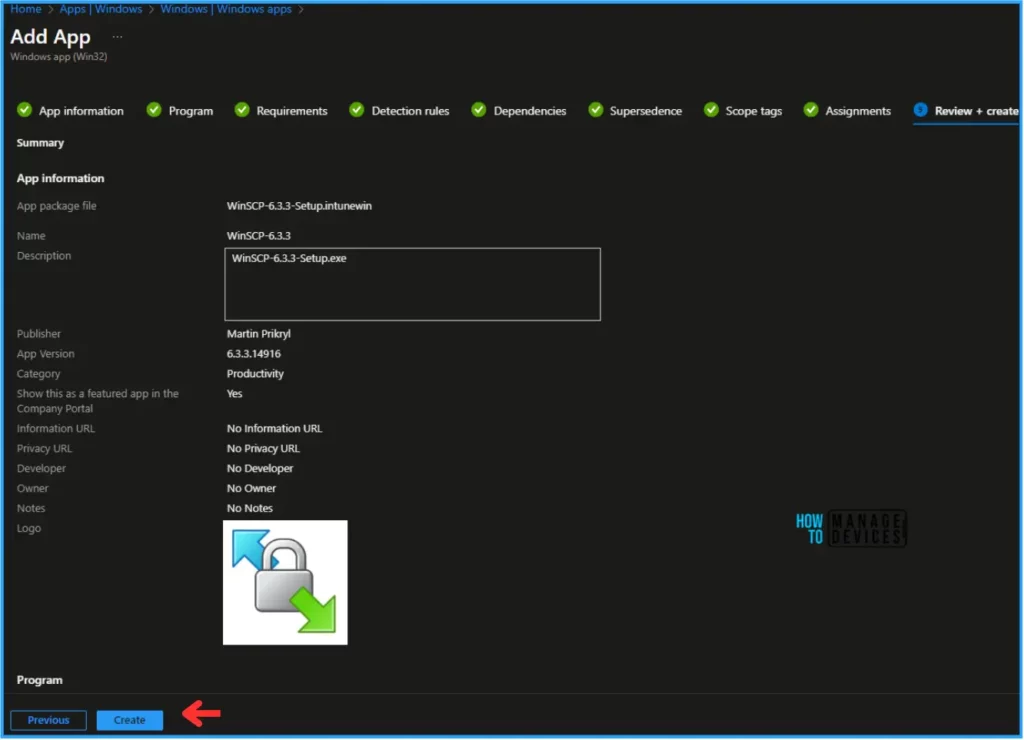Click the green checkmark beside Scope tags
1024x740 pixels.
pos(711,110)
